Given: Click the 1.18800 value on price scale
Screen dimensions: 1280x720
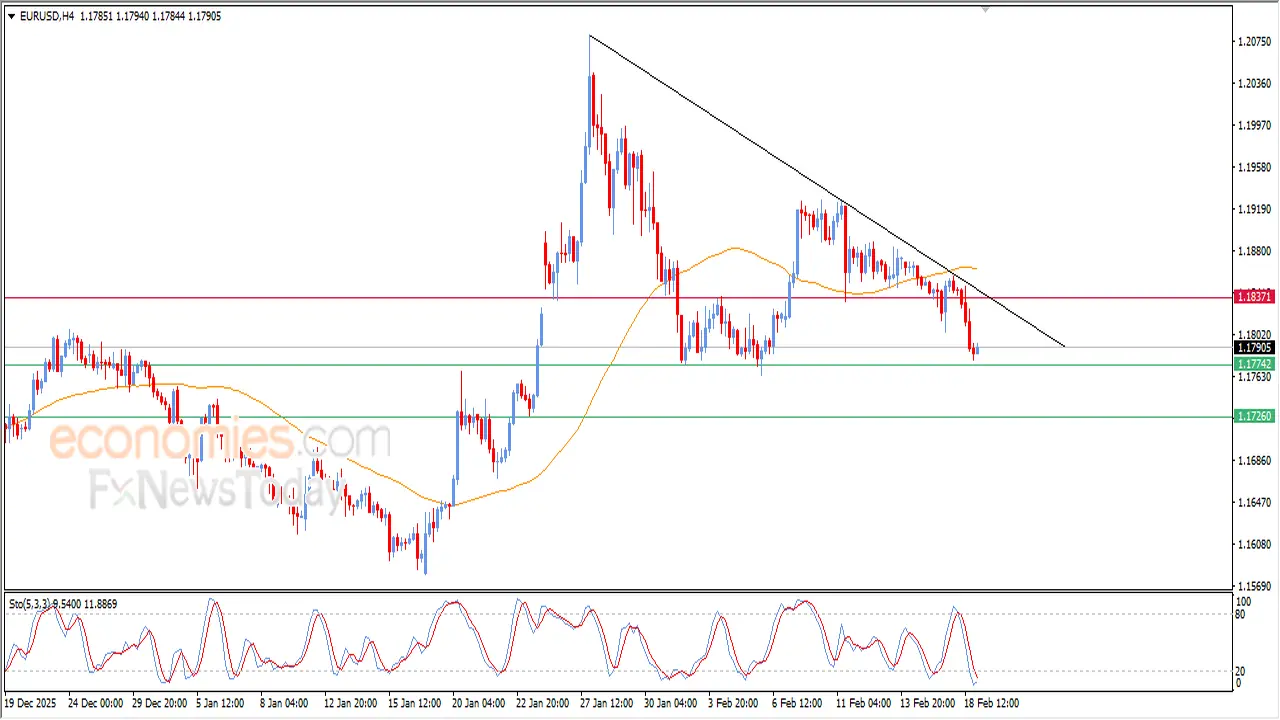Looking at the screenshot, I should (x=1254, y=251).
